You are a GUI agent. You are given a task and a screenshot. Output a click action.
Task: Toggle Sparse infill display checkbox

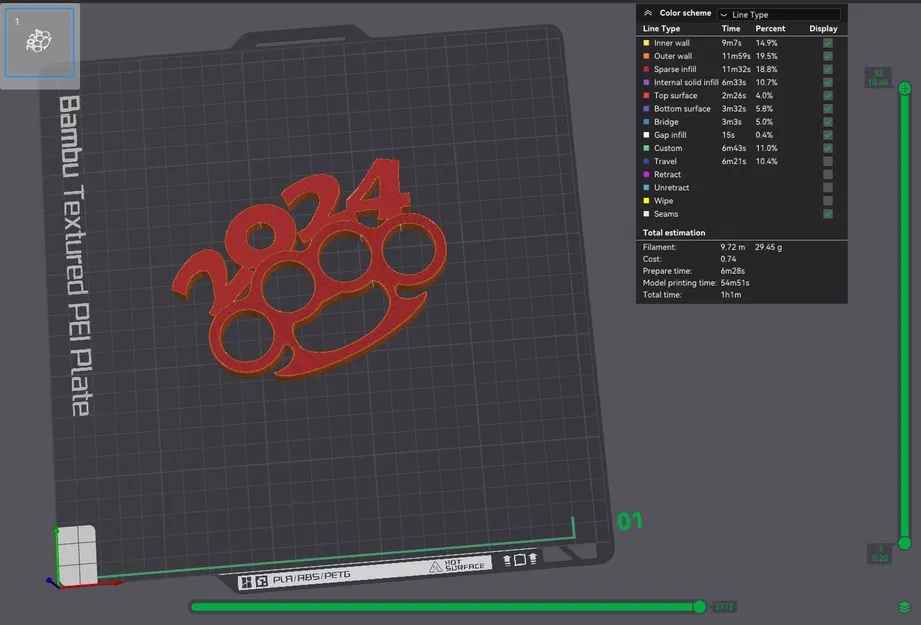[828, 69]
